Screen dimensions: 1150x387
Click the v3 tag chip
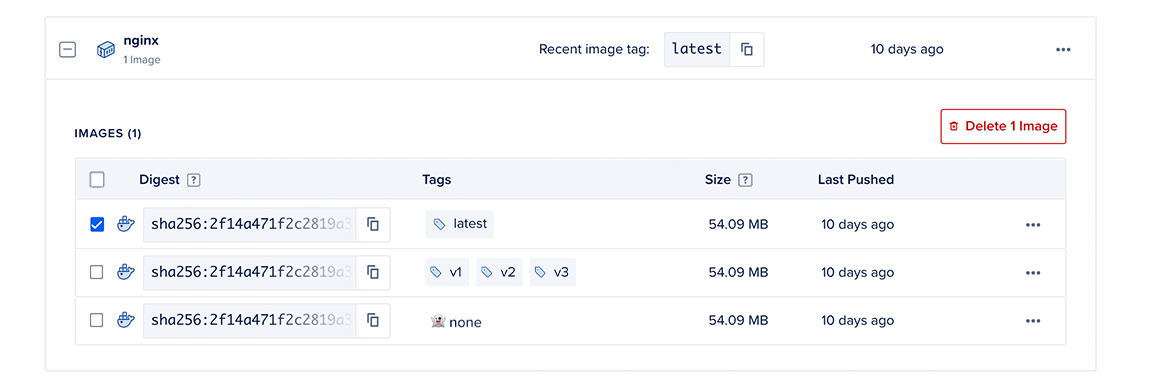pyautogui.click(x=552, y=272)
